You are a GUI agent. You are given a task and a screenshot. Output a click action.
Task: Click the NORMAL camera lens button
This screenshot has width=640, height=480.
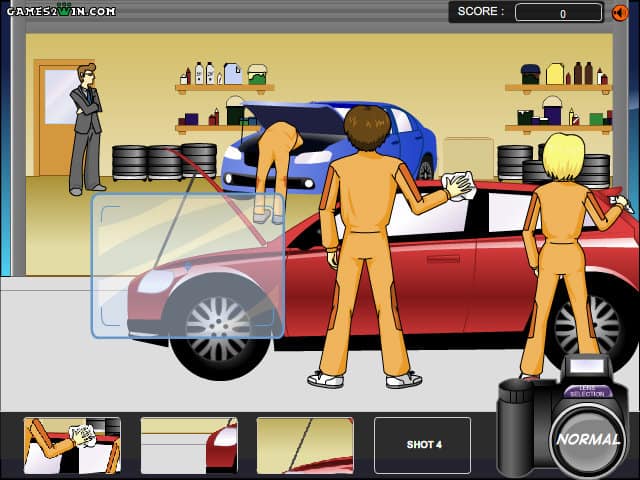point(588,440)
